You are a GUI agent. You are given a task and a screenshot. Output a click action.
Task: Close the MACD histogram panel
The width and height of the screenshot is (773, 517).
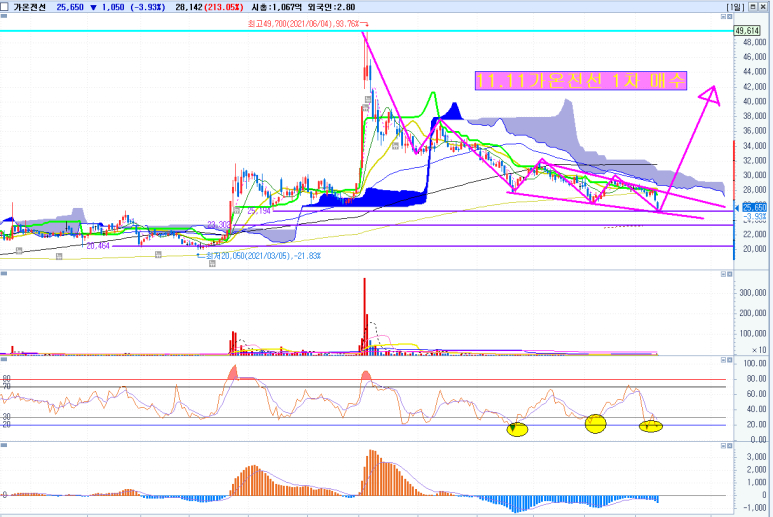coord(730,446)
